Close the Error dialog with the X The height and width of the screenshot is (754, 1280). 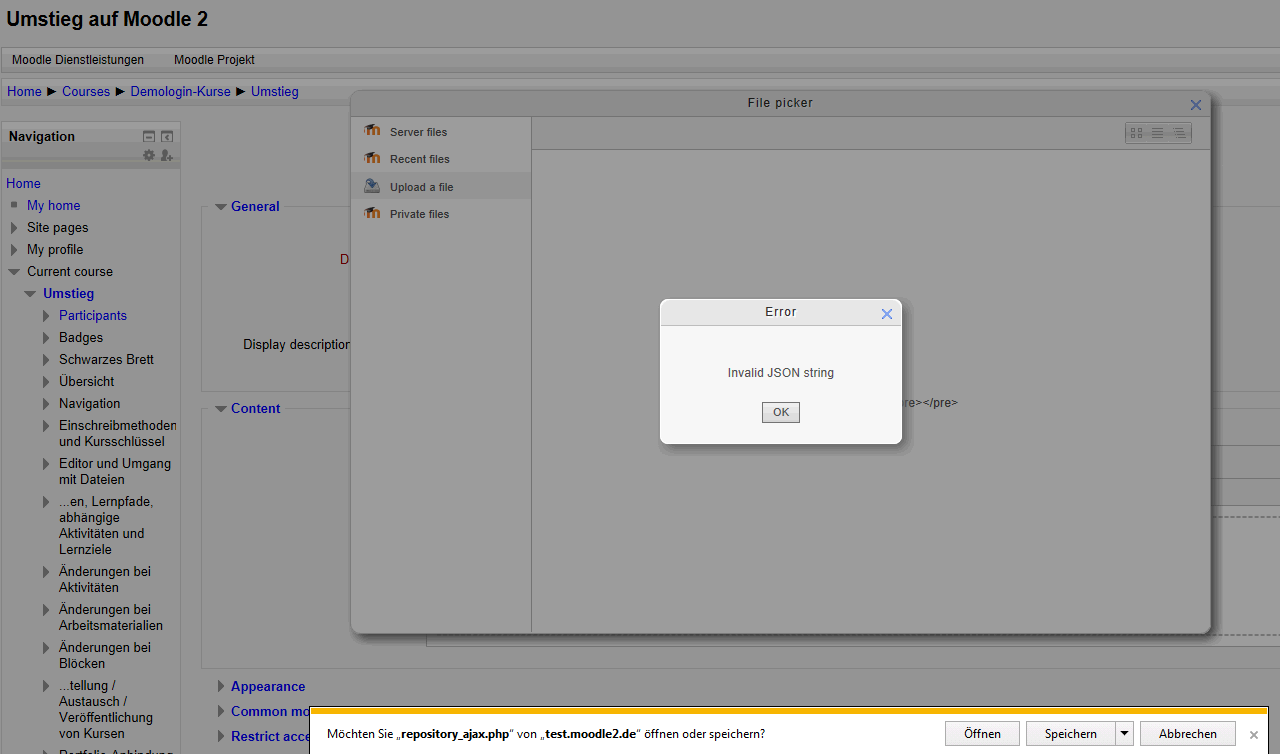886,313
